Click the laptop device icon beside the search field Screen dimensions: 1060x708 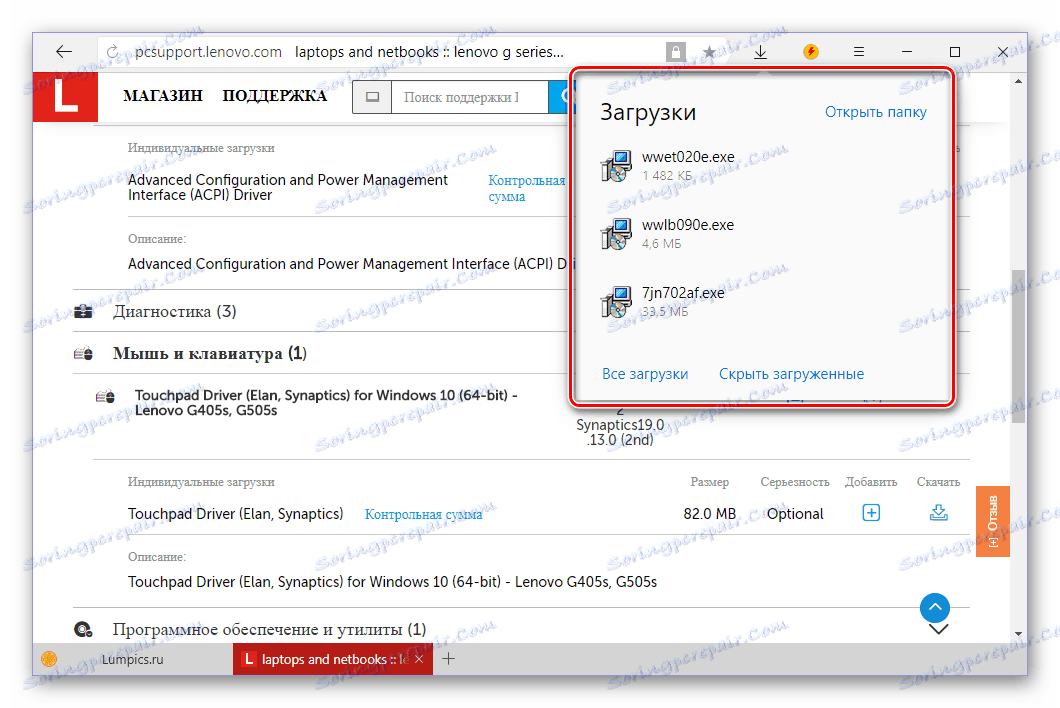pyautogui.click(x=372, y=97)
